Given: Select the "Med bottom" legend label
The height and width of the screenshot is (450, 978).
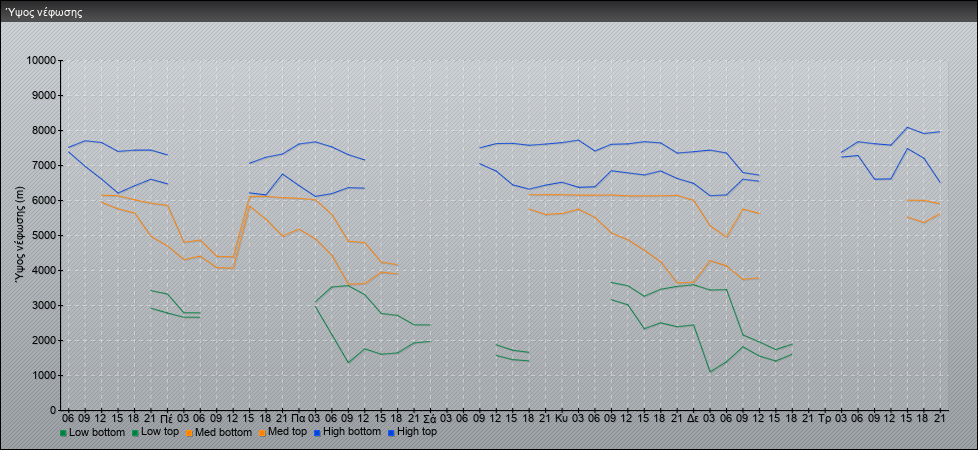Looking at the screenshot, I should click(223, 432).
